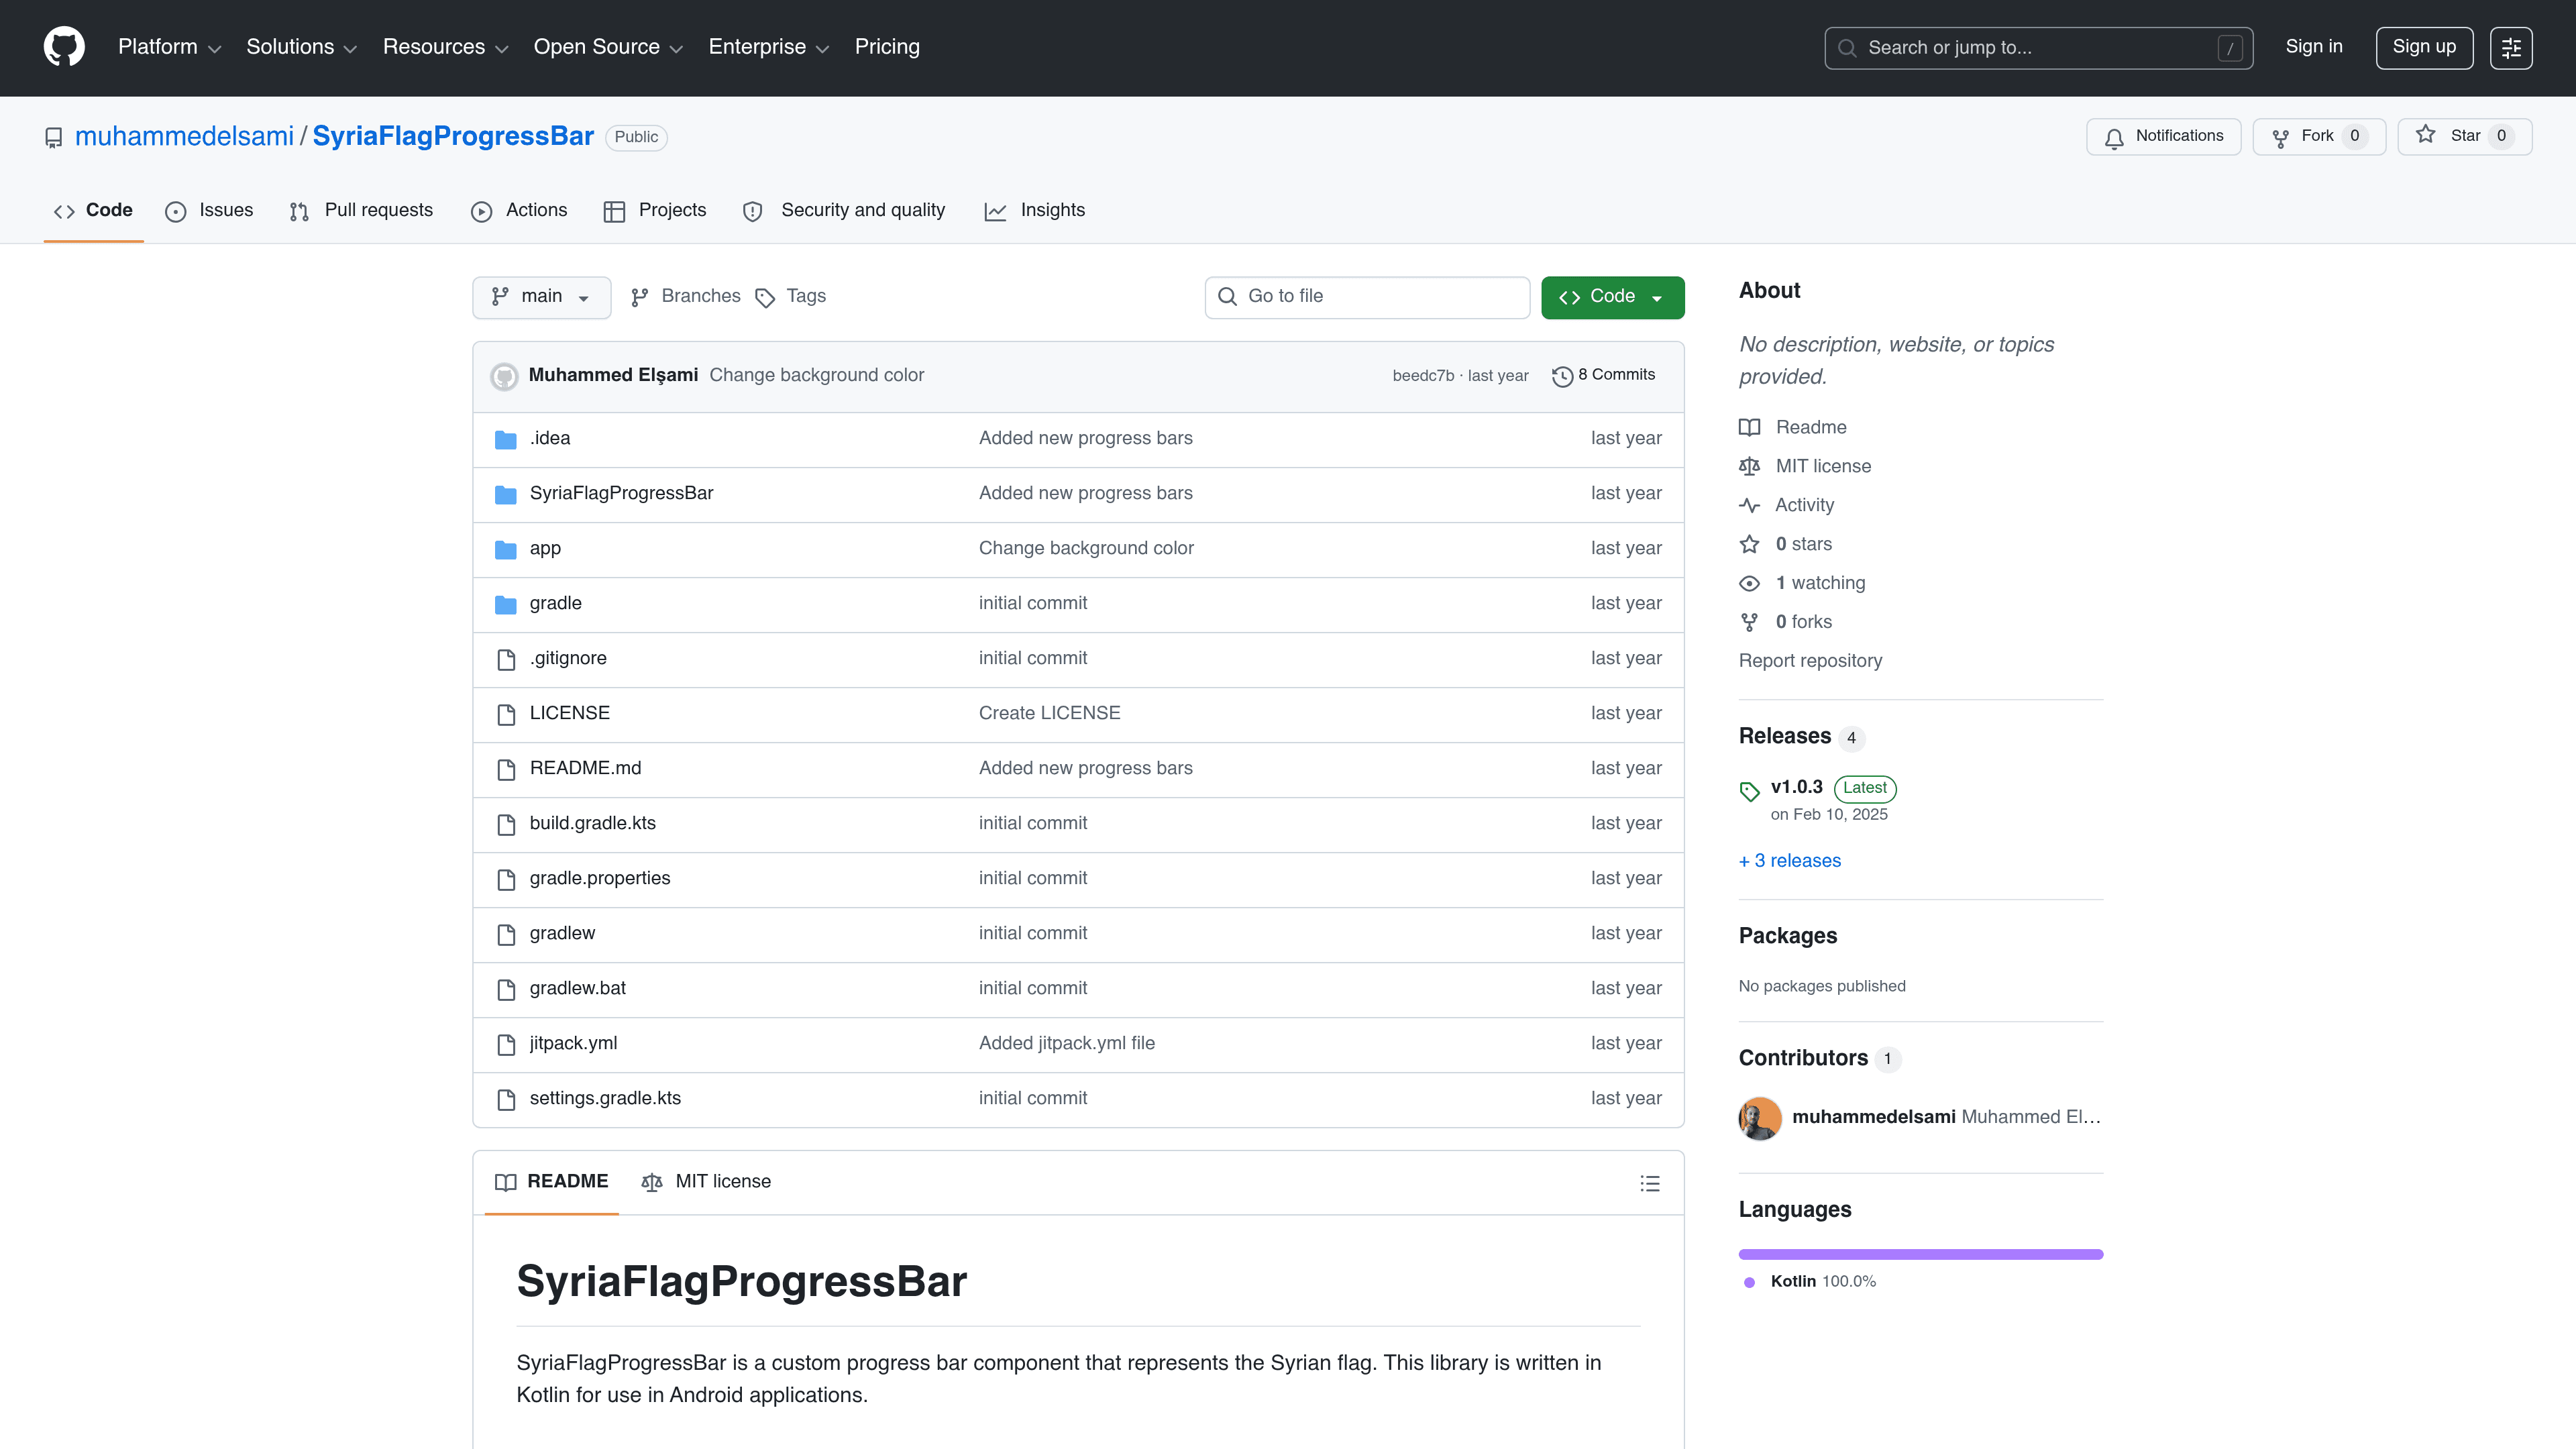Click the v1.0.3 release tag icon
This screenshot has height=1449, width=2576.
(1749, 791)
